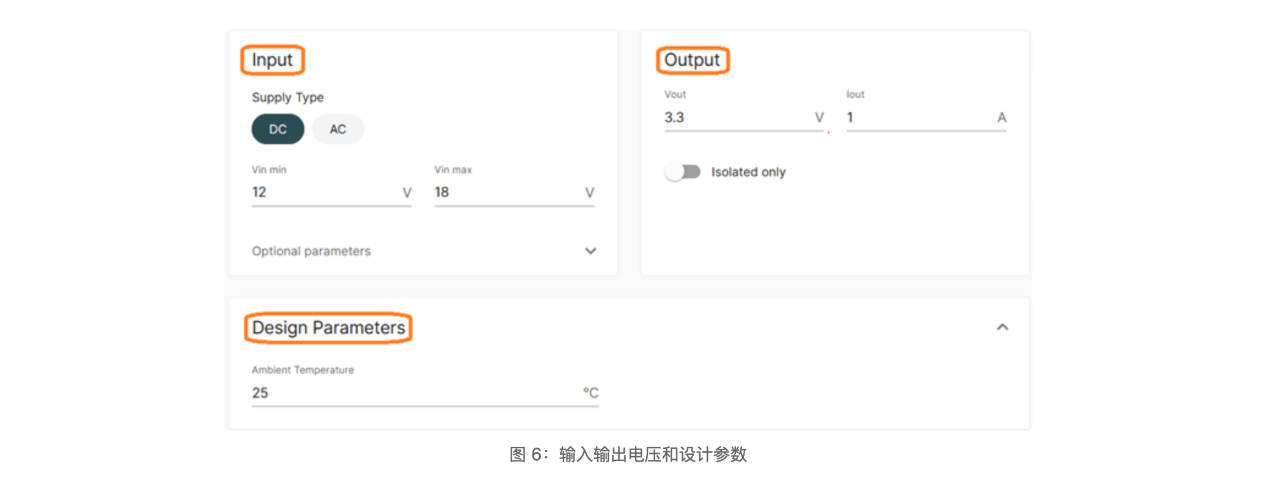Expand Optional parameters chevron arrow

590,251
